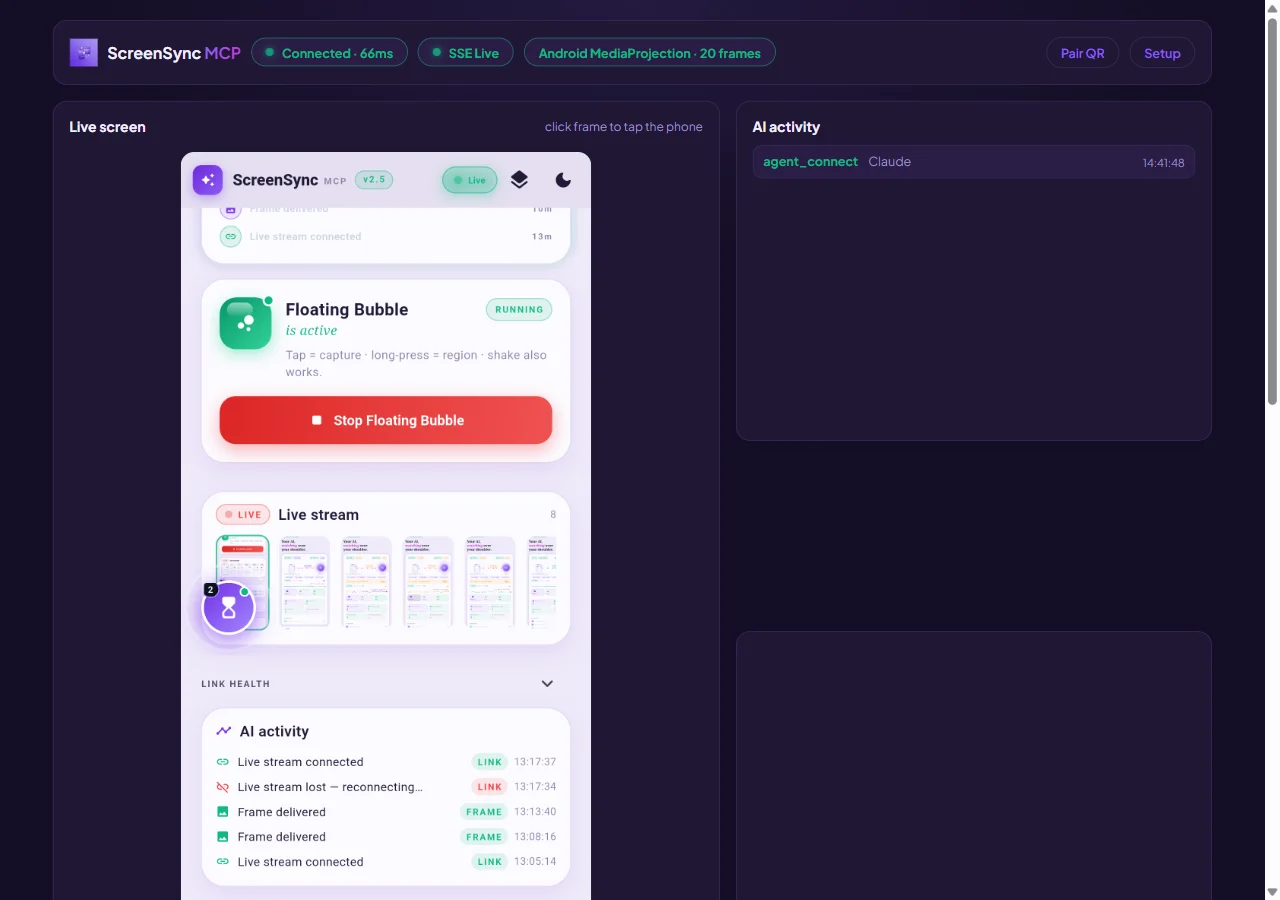Click the Android MediaProjection 20 frames pill
This screenshot has width=1280, height=900.
click(x=649, y=53)
